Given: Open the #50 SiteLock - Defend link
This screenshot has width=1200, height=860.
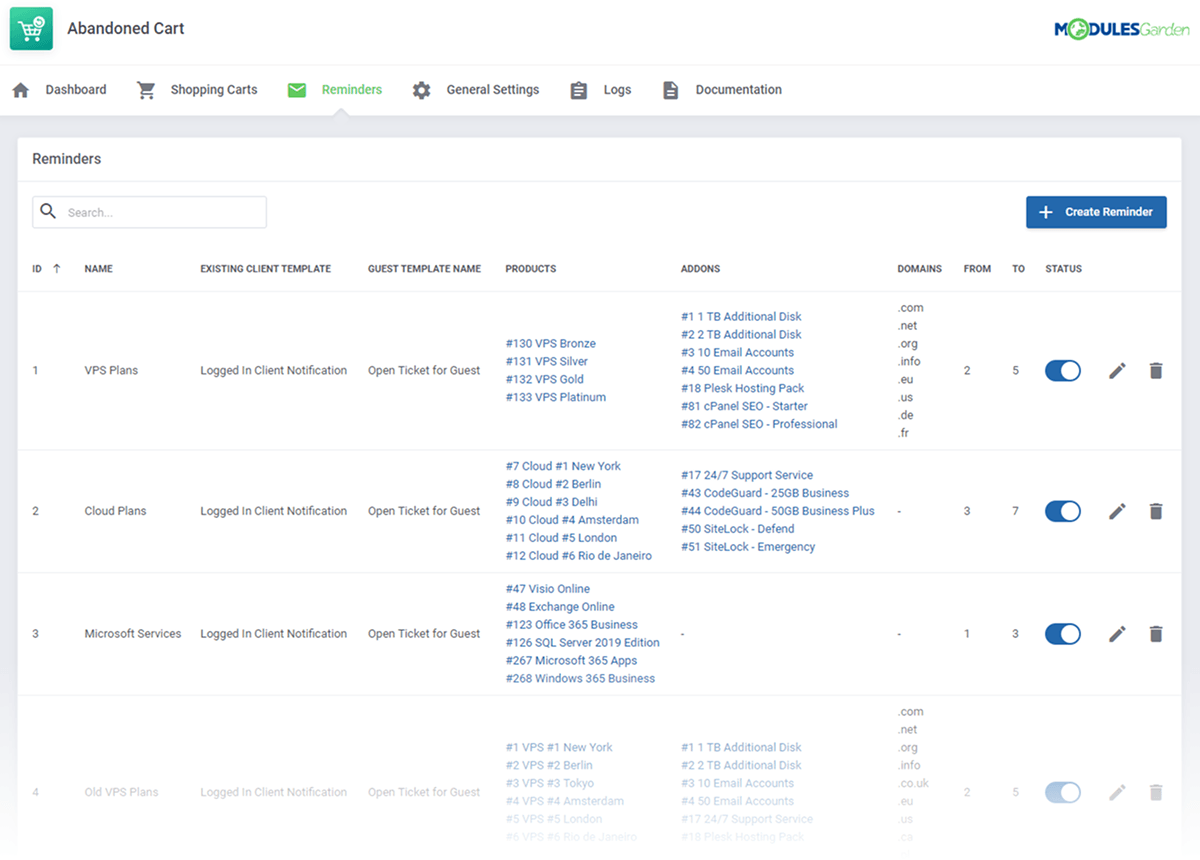Looking at the screenshot, I should [x=737, y=529].
